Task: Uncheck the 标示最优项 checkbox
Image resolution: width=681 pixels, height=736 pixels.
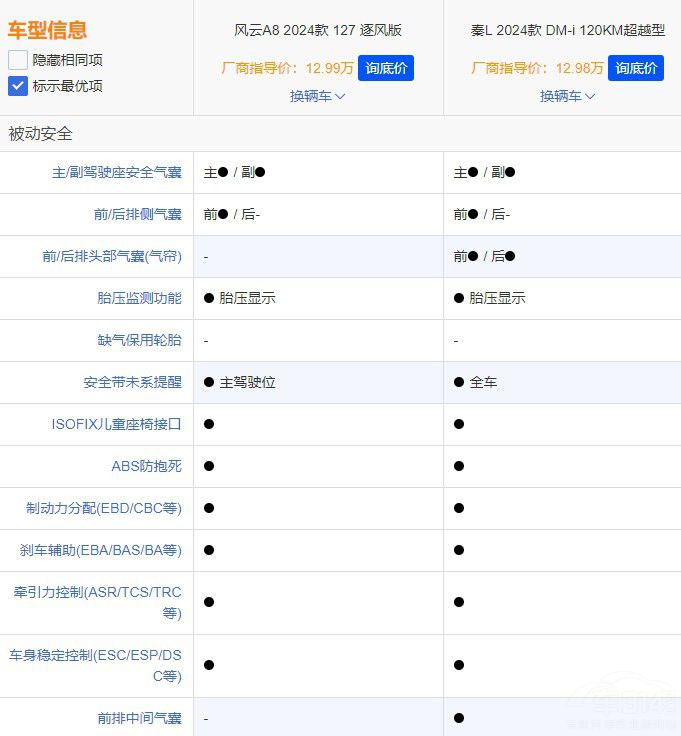Action: pyautogui.click(x=18, y=86)
